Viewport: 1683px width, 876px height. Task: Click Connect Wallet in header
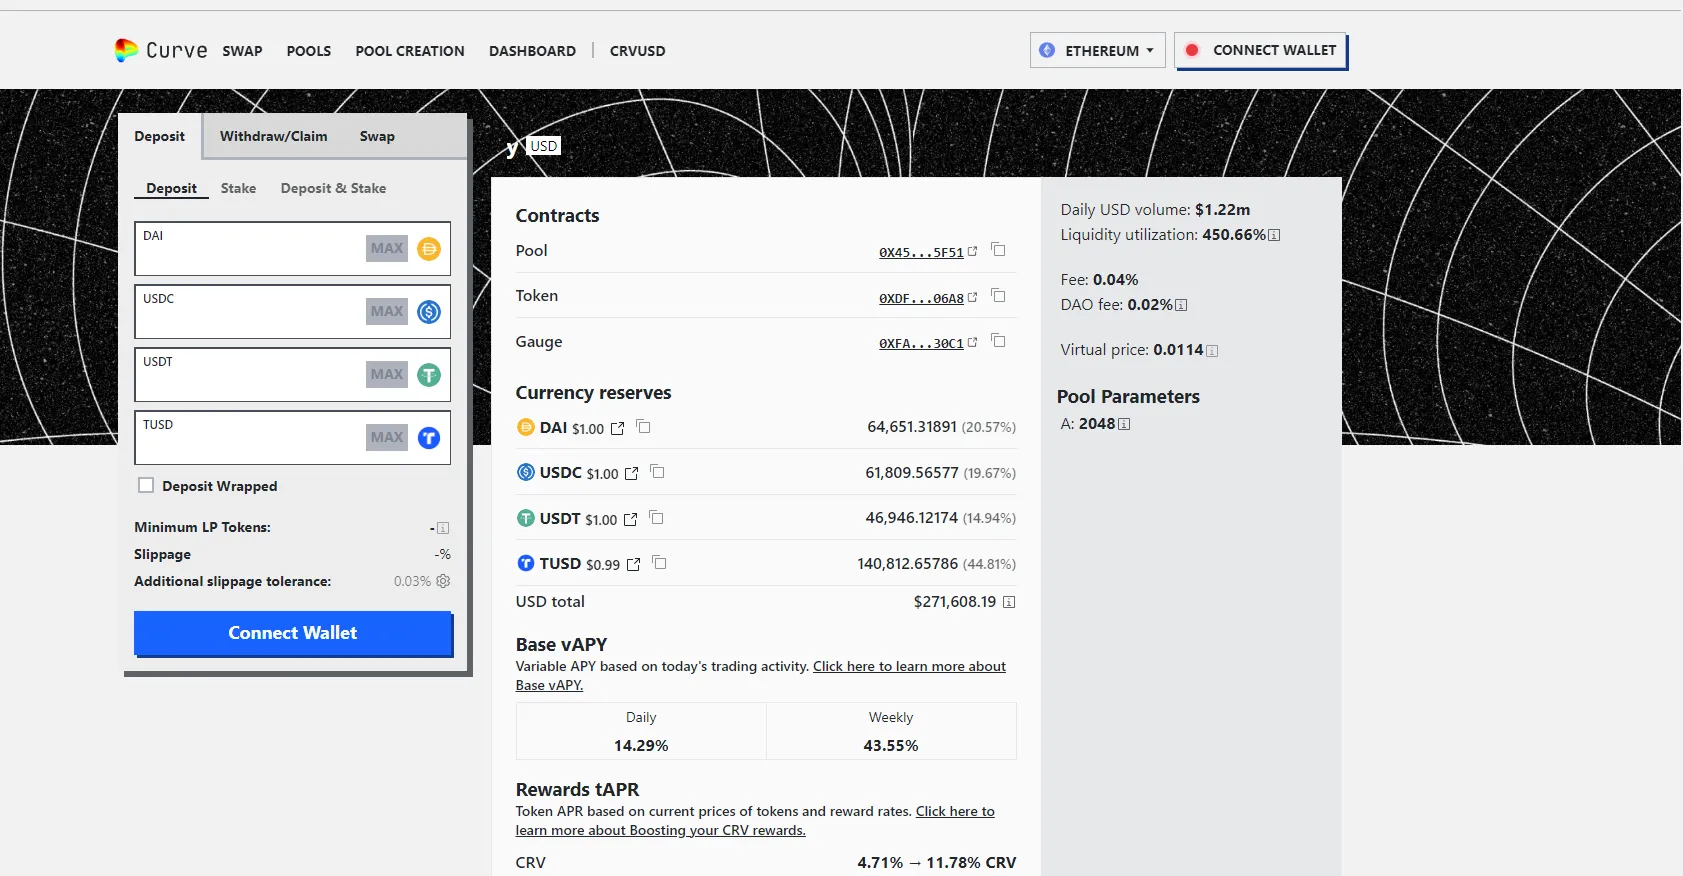[1261, 50]
